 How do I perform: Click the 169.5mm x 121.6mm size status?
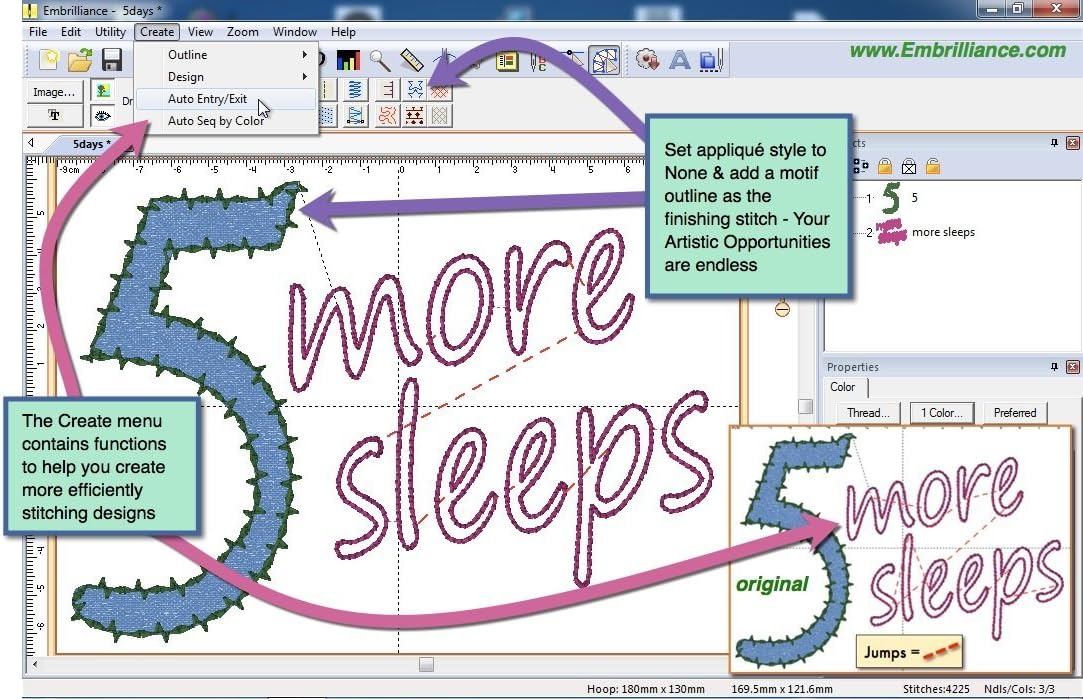pyautogui.click(x=781, y=689)
